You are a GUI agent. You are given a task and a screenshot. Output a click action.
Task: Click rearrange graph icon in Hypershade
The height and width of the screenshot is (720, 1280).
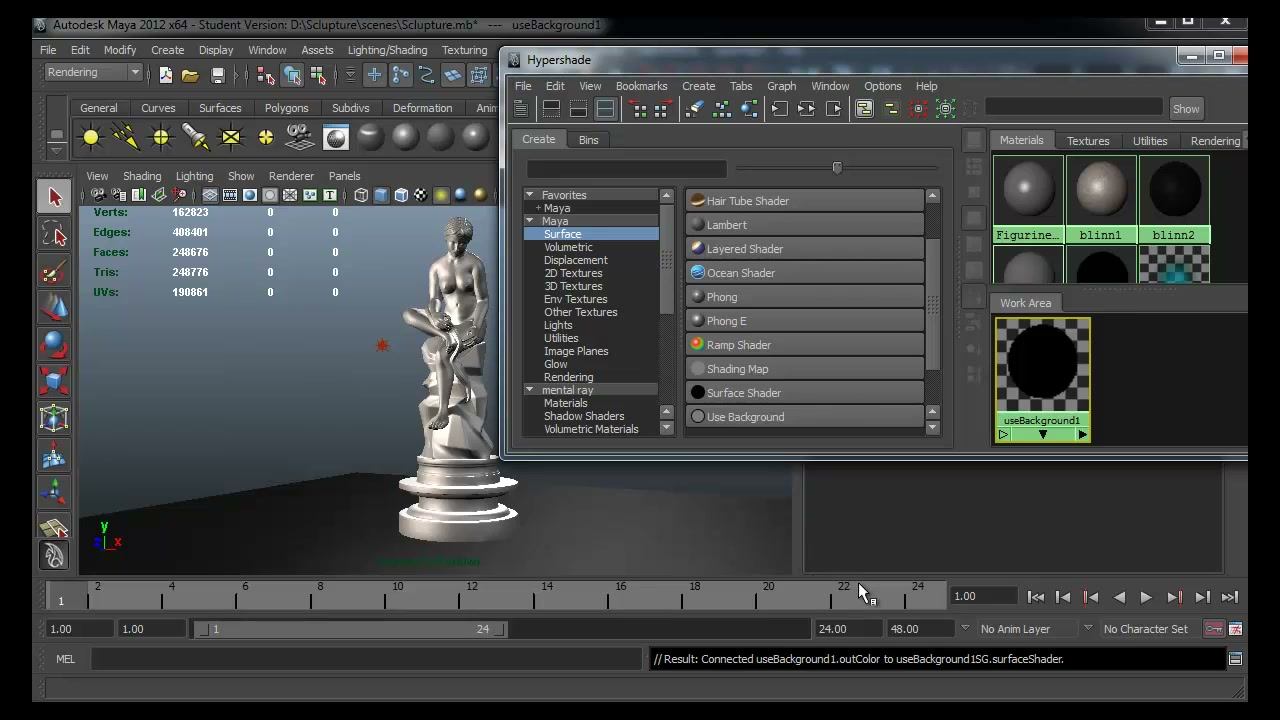721,109
